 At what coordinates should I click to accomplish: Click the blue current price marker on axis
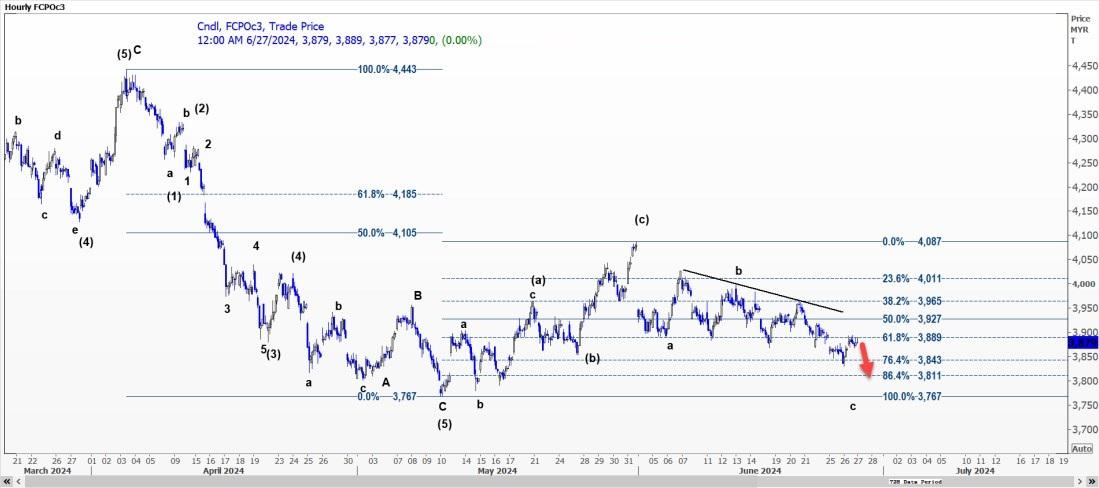pyautogui.click(x=1082, y=342)
